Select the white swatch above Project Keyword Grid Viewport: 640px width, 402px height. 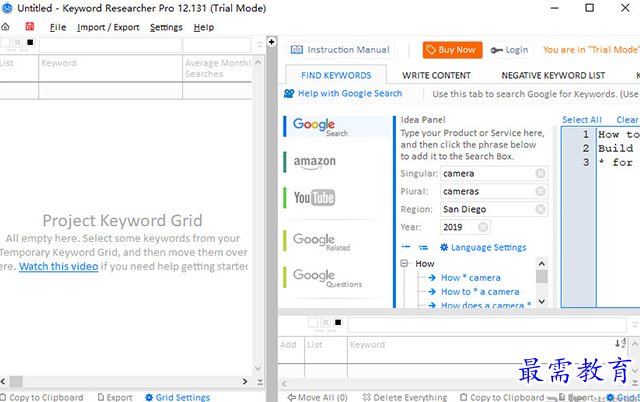(x=5, y=42)
